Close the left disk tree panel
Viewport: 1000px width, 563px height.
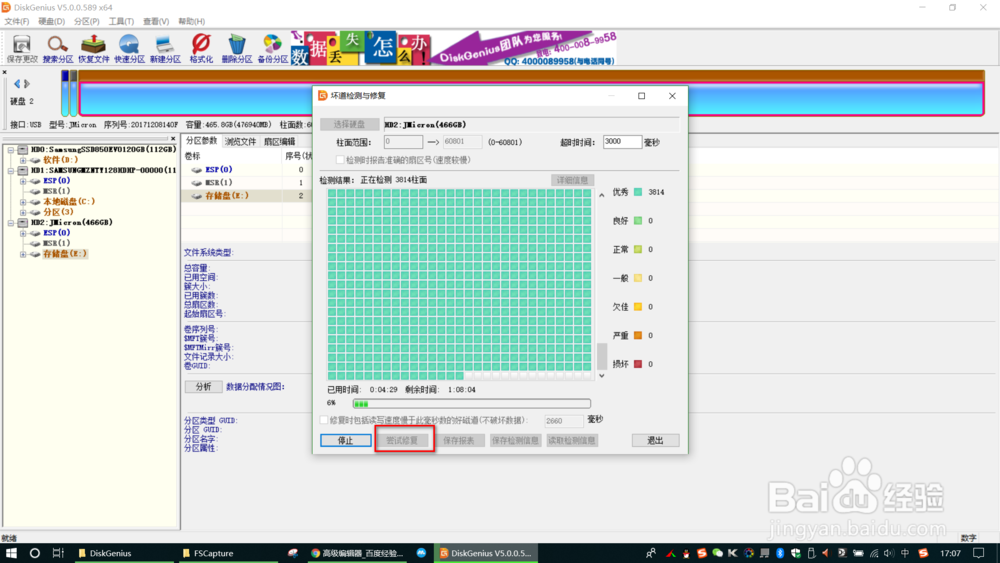click(173, 138)
